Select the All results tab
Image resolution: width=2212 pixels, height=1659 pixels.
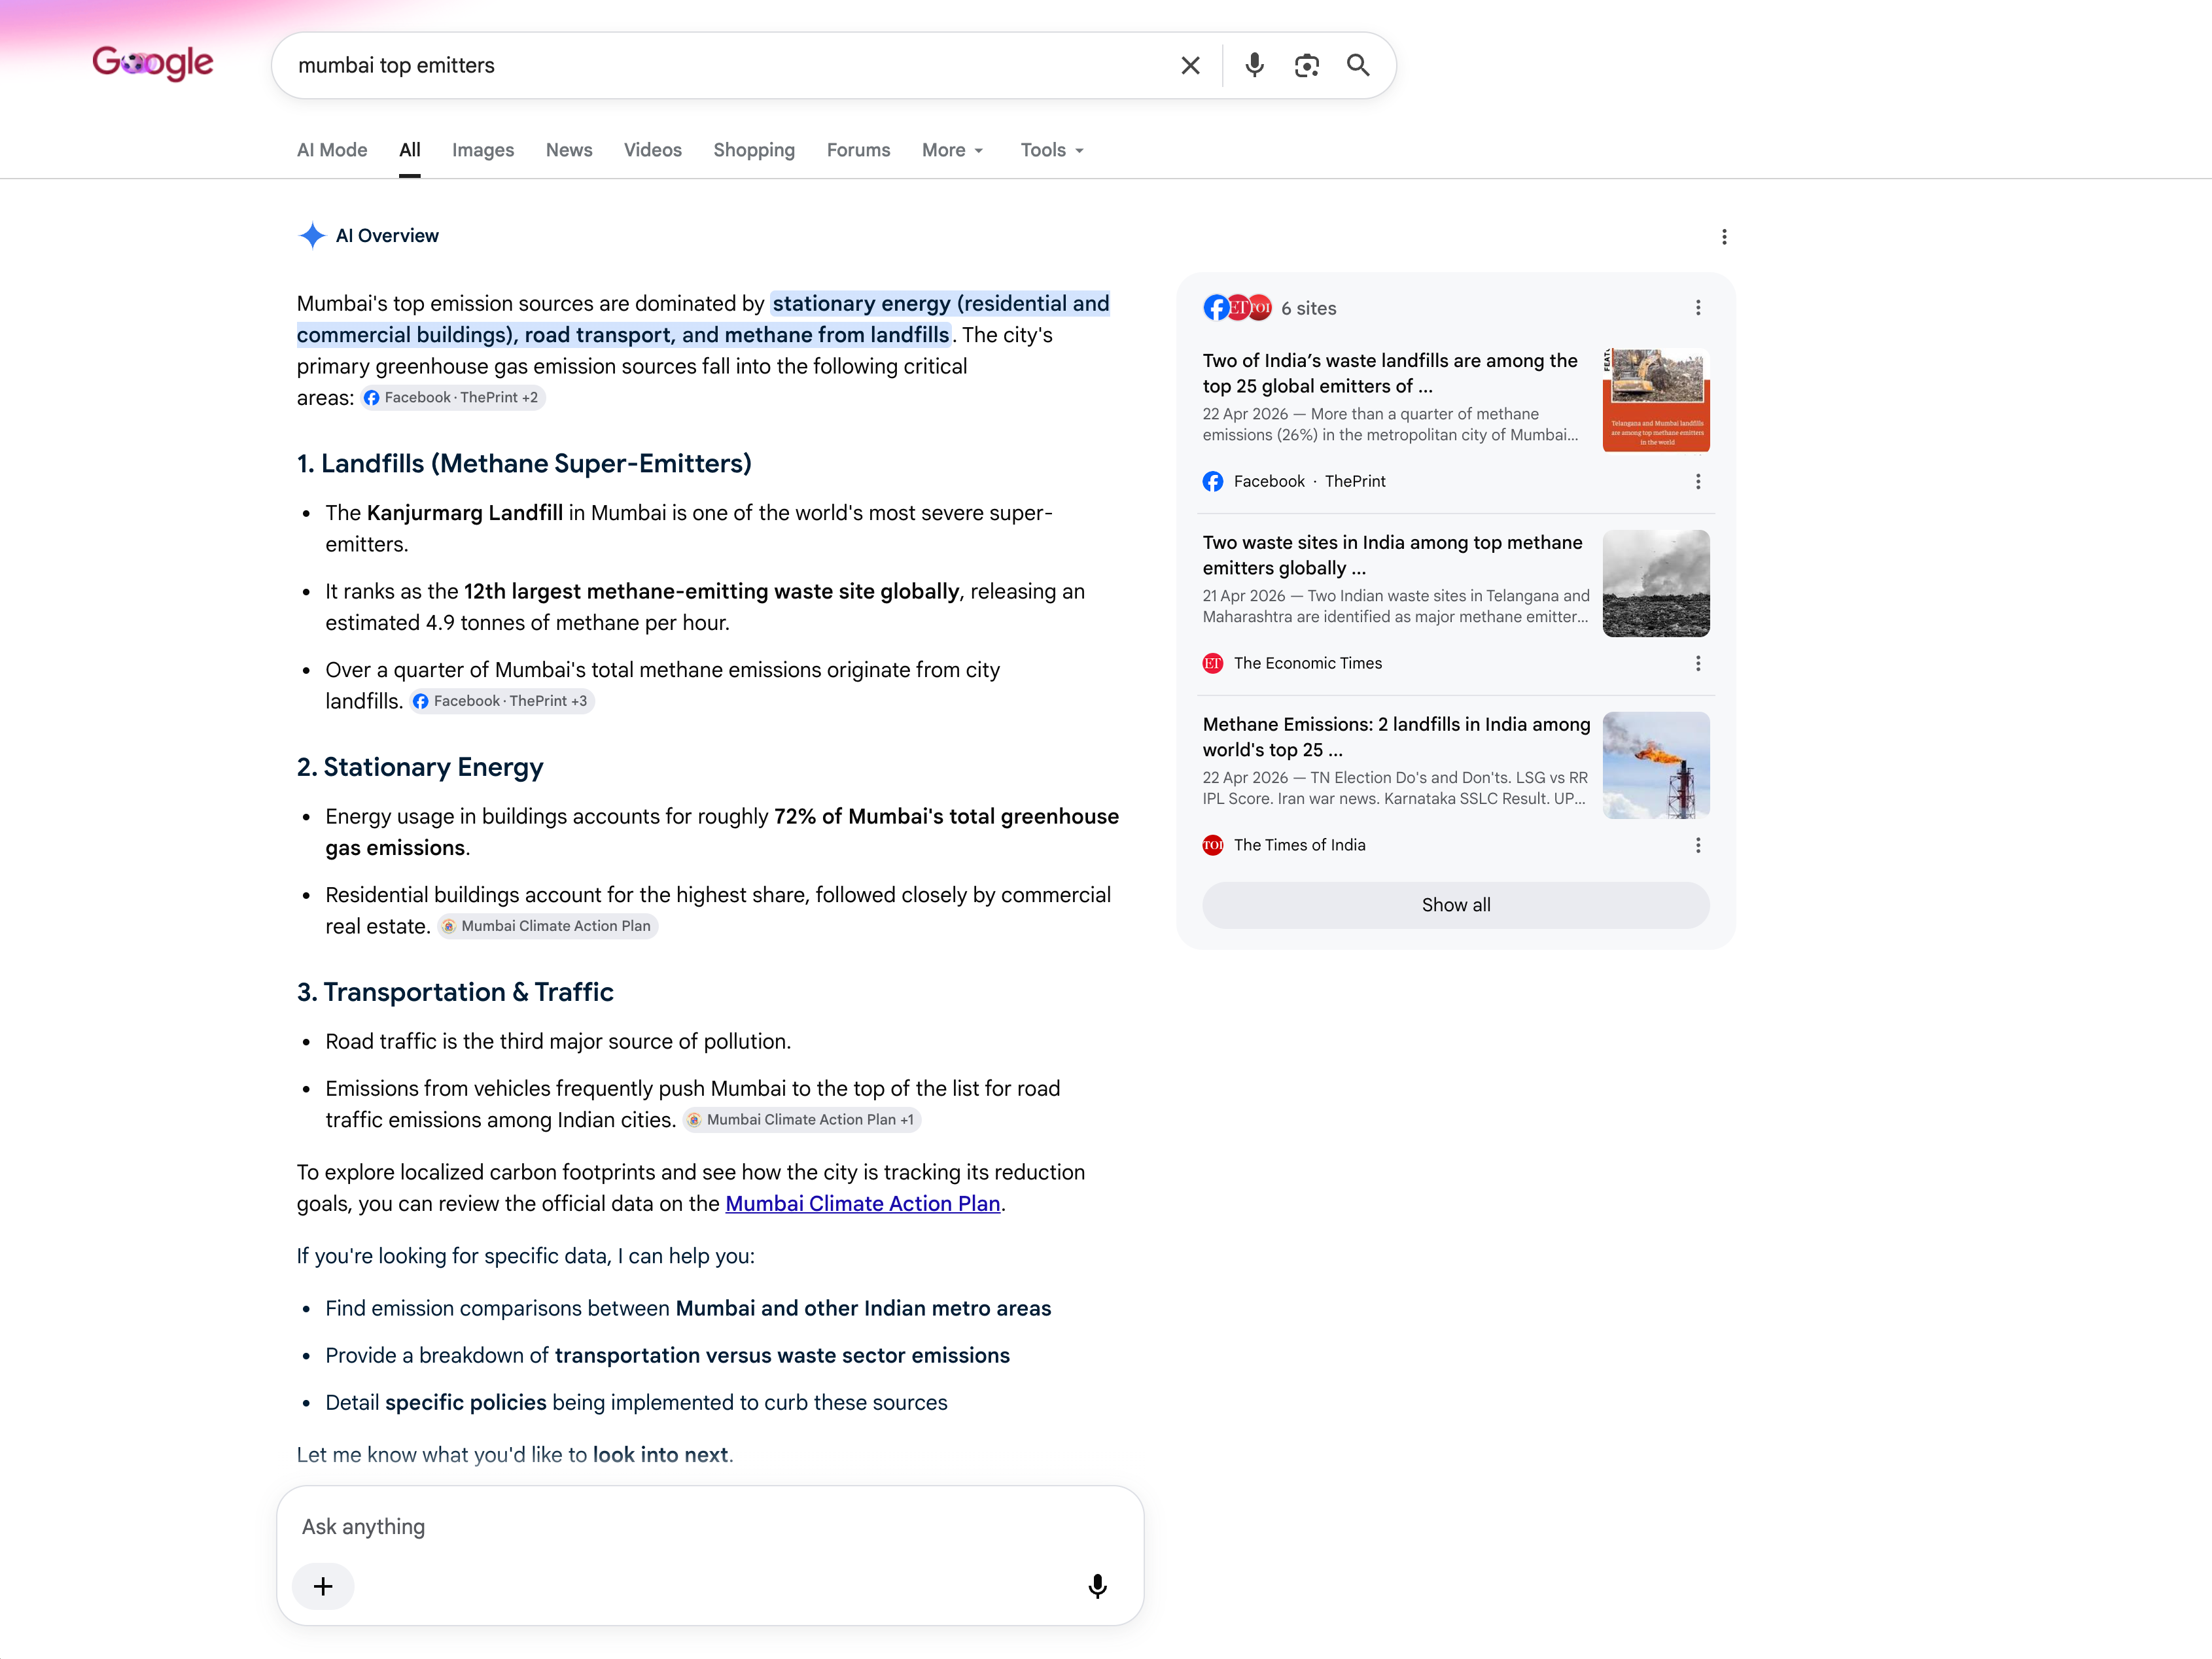[410, 150]
